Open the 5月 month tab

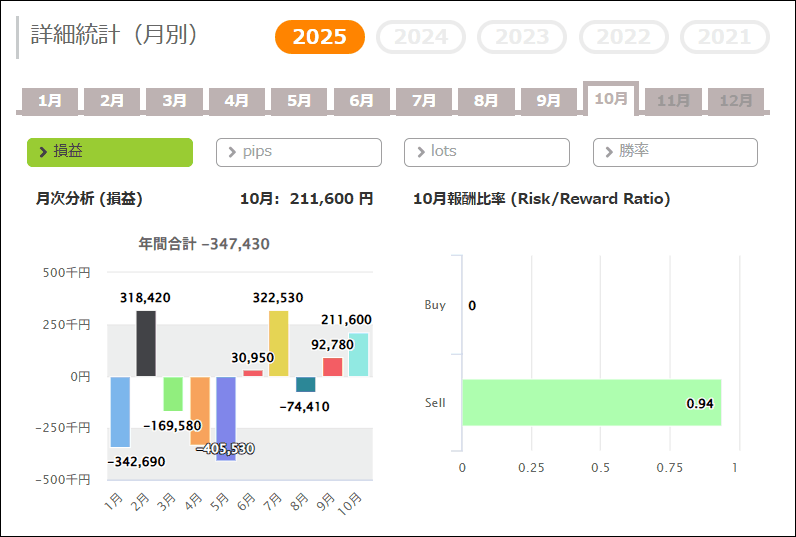click(x=299, y=101)
